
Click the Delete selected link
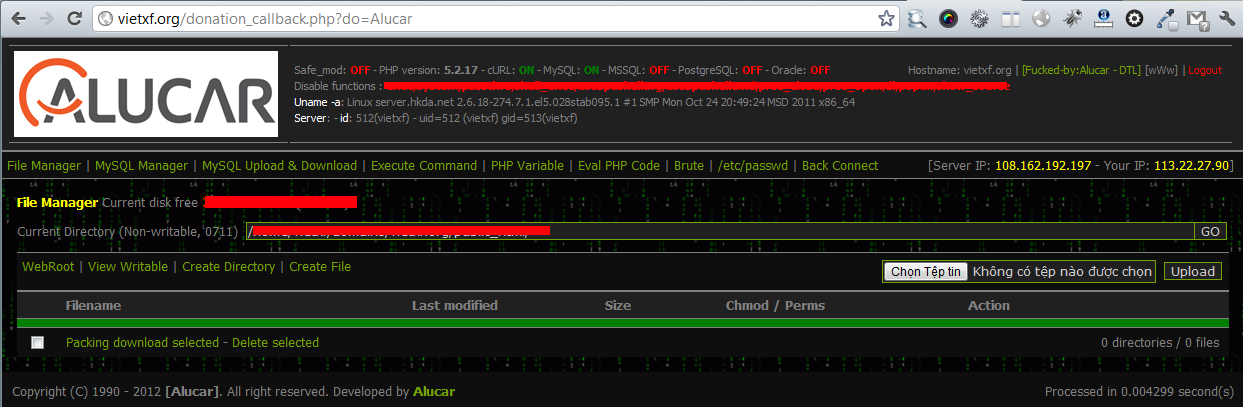tap(276, 343)
